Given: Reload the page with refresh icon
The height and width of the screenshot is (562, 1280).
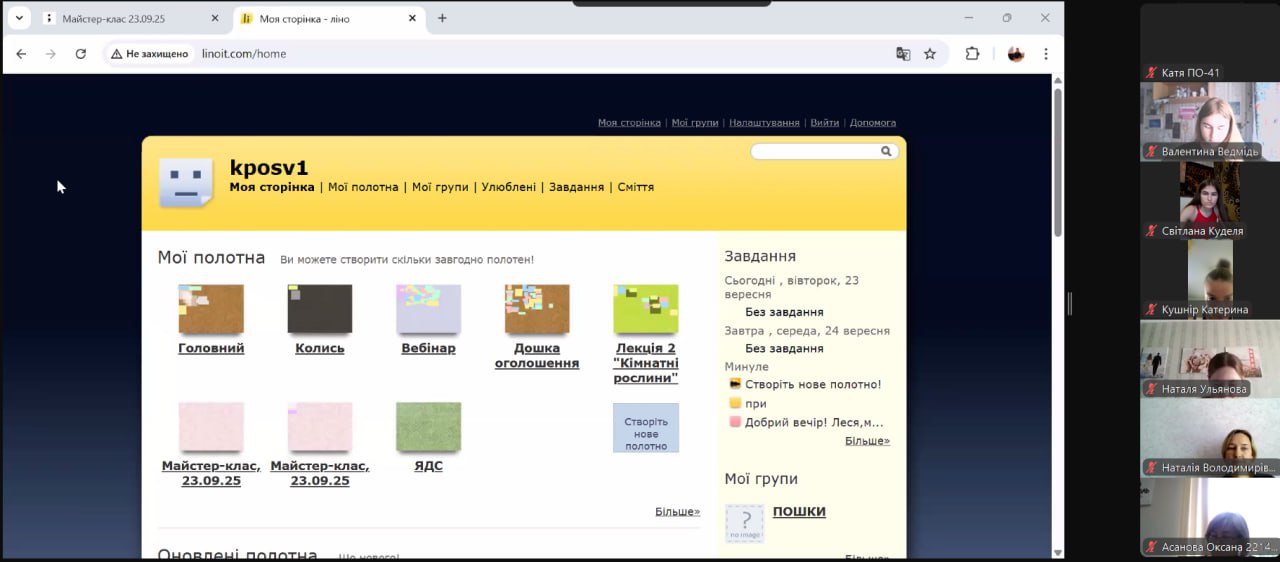Looking at the screenshot, I should coord(81,54).
